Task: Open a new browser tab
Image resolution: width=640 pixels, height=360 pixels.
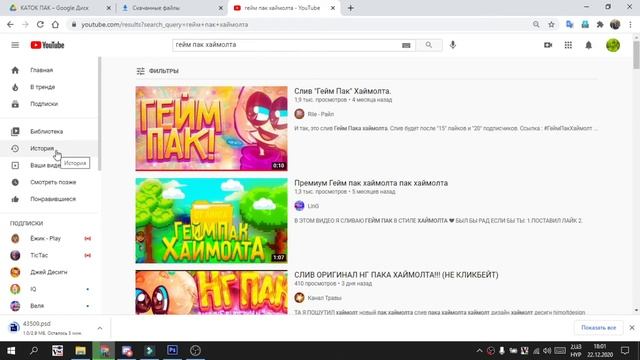Action: point(351,8)
